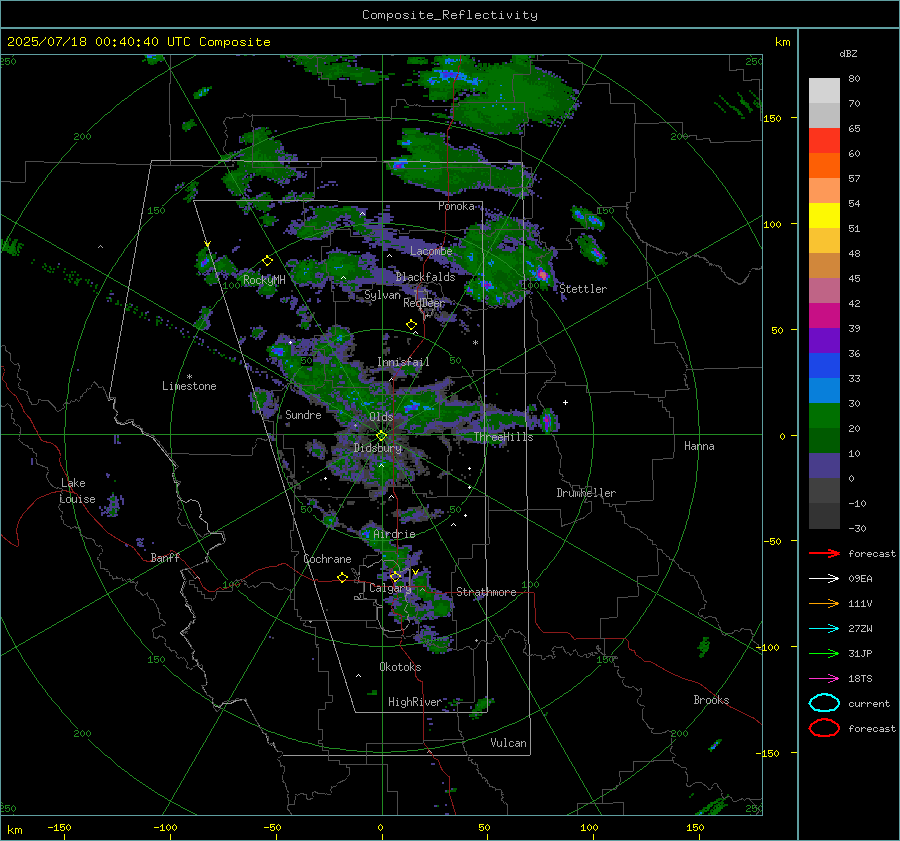Click the green 31JP arrow legend icon
The image size is (900, 841).
(x=824, y=653)
